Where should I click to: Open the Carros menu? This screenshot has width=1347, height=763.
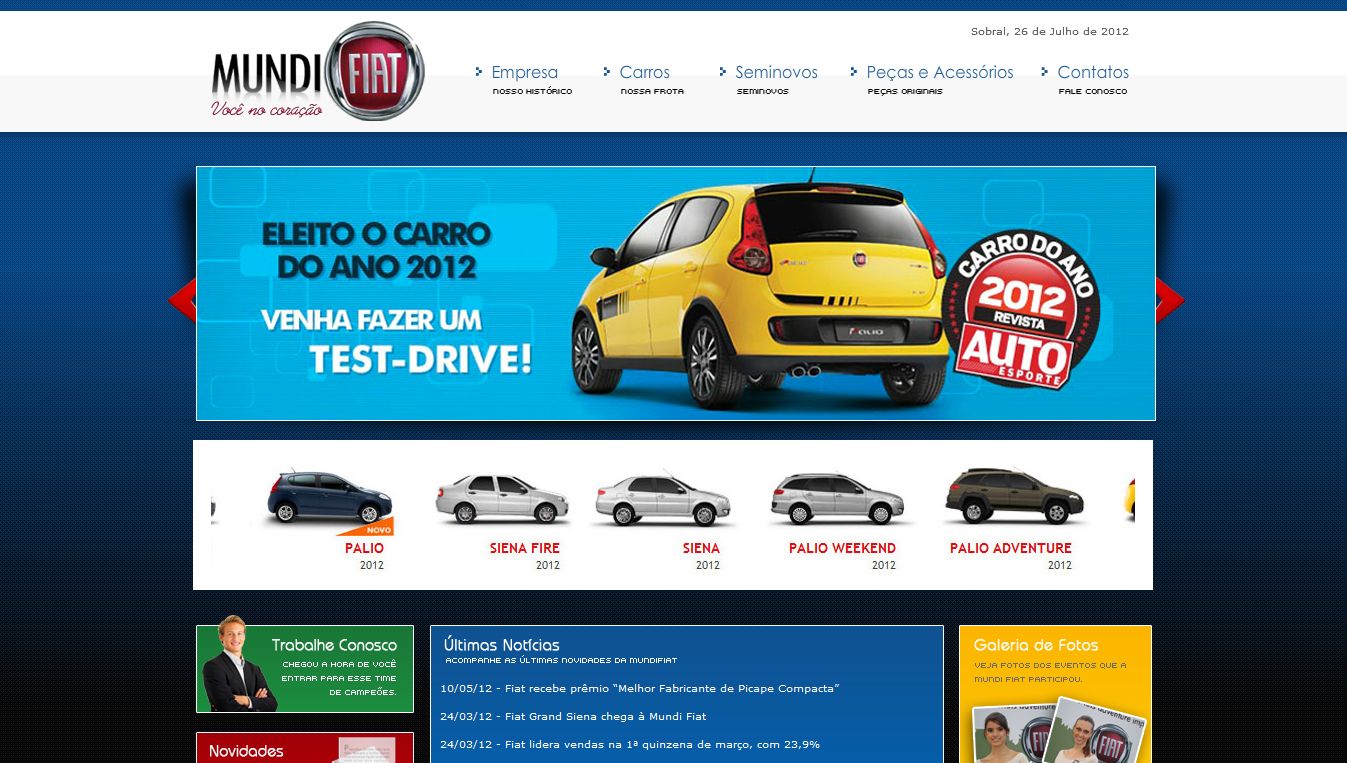click(644, 72)
